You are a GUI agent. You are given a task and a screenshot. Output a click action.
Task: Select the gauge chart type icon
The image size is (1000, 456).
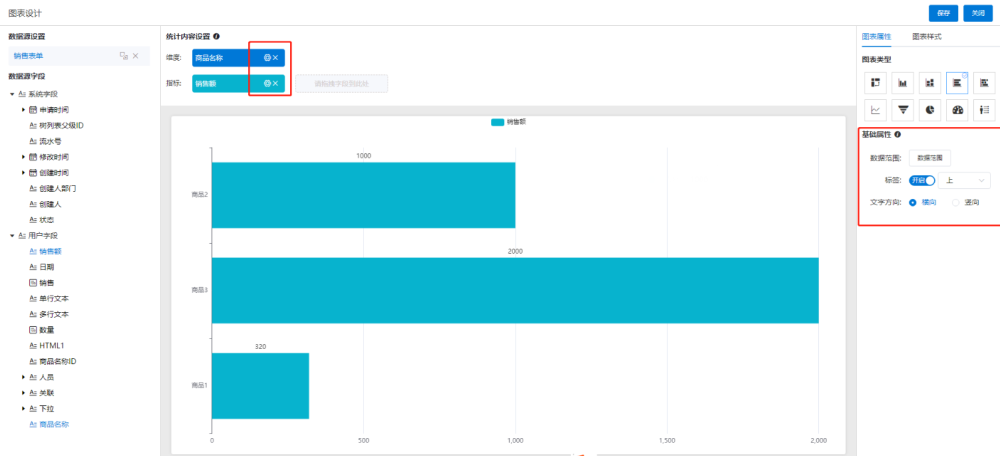(x=957, y=110)
